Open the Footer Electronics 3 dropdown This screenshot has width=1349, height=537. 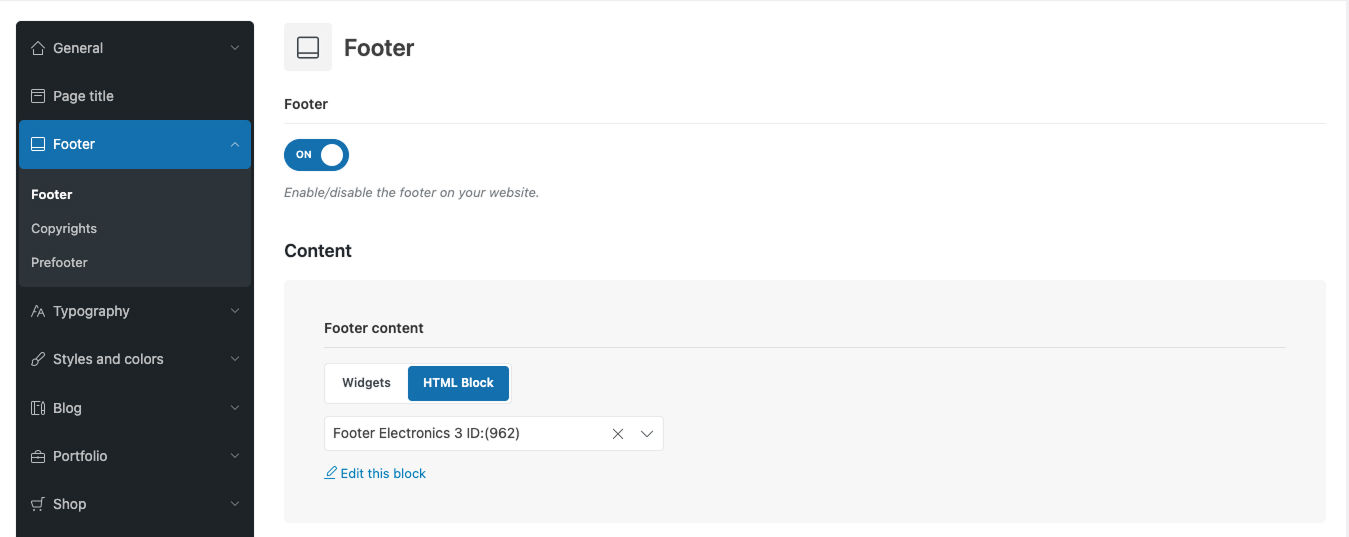pyautogui.click(x=646, y=434)
